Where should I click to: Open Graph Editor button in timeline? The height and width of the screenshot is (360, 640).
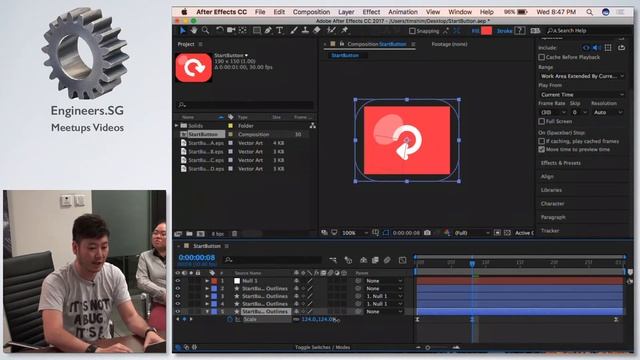(402, 260)
